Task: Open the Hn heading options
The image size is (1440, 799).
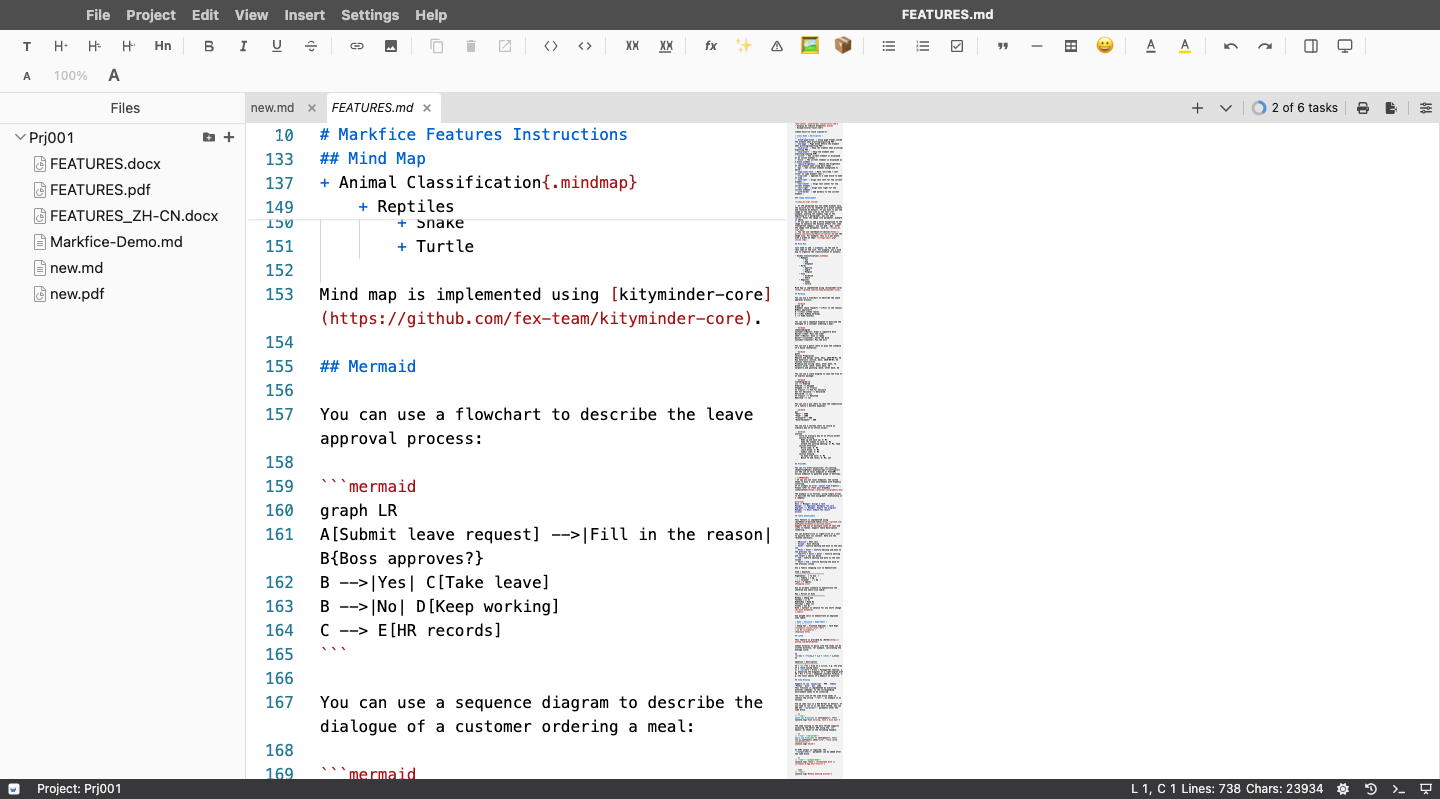Action: tap(163, 46)
